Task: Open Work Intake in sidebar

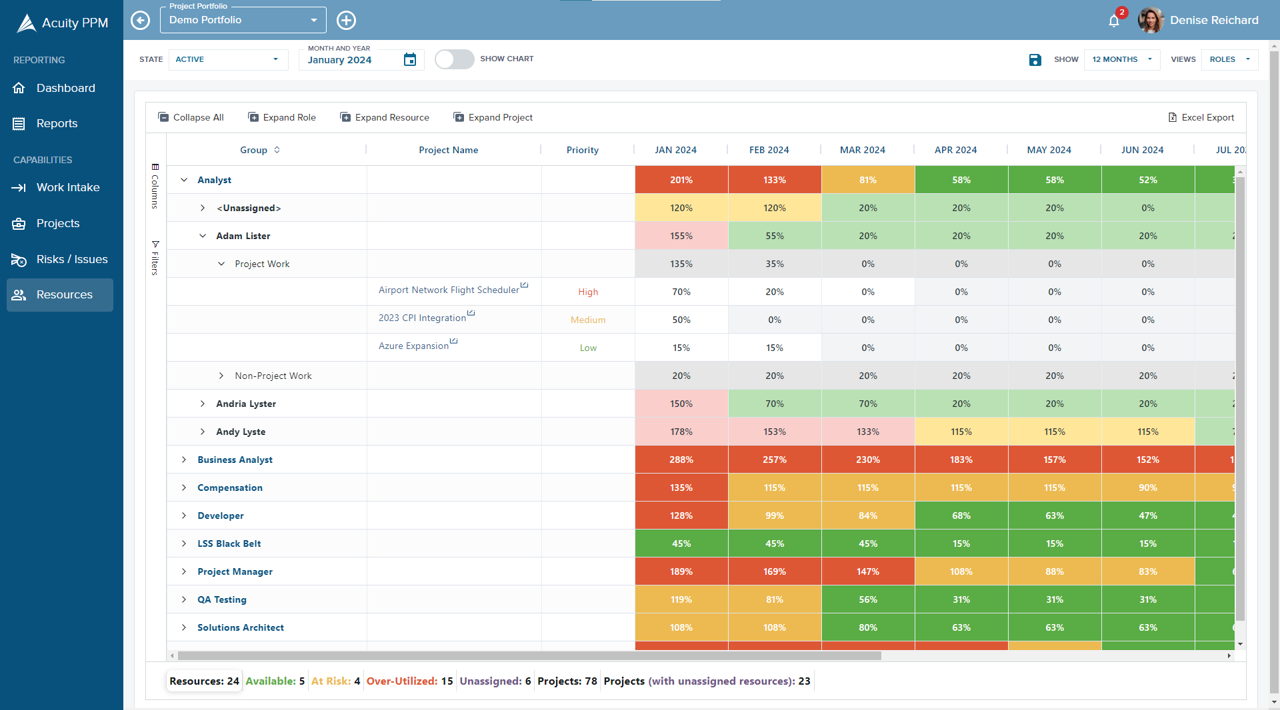Action: 60,187
